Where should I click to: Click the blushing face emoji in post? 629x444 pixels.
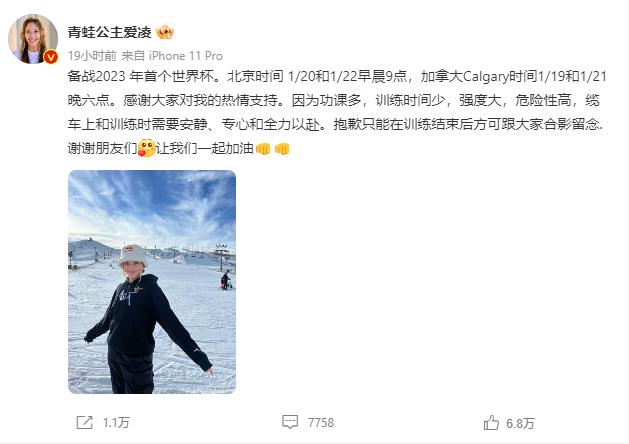[146, 148]
